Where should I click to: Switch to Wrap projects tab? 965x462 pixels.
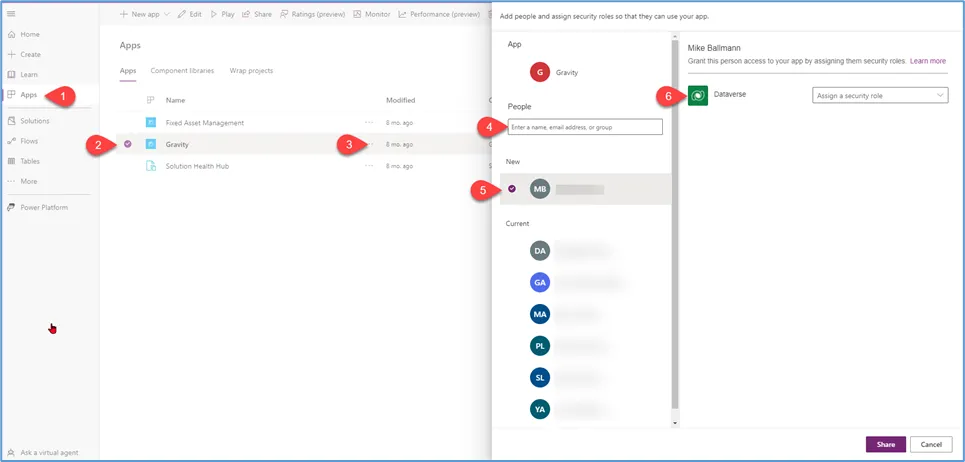point(251,71)
